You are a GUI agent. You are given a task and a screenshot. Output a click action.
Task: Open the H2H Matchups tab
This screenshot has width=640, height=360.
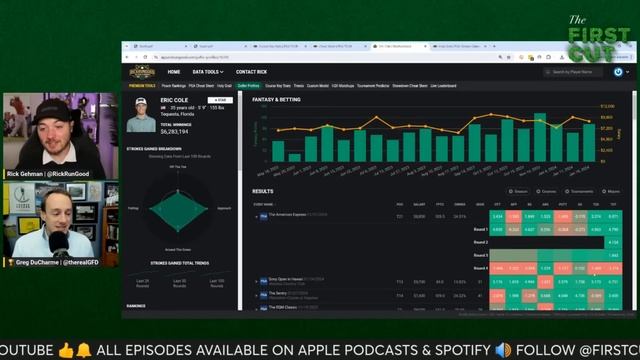pos(343,86)
